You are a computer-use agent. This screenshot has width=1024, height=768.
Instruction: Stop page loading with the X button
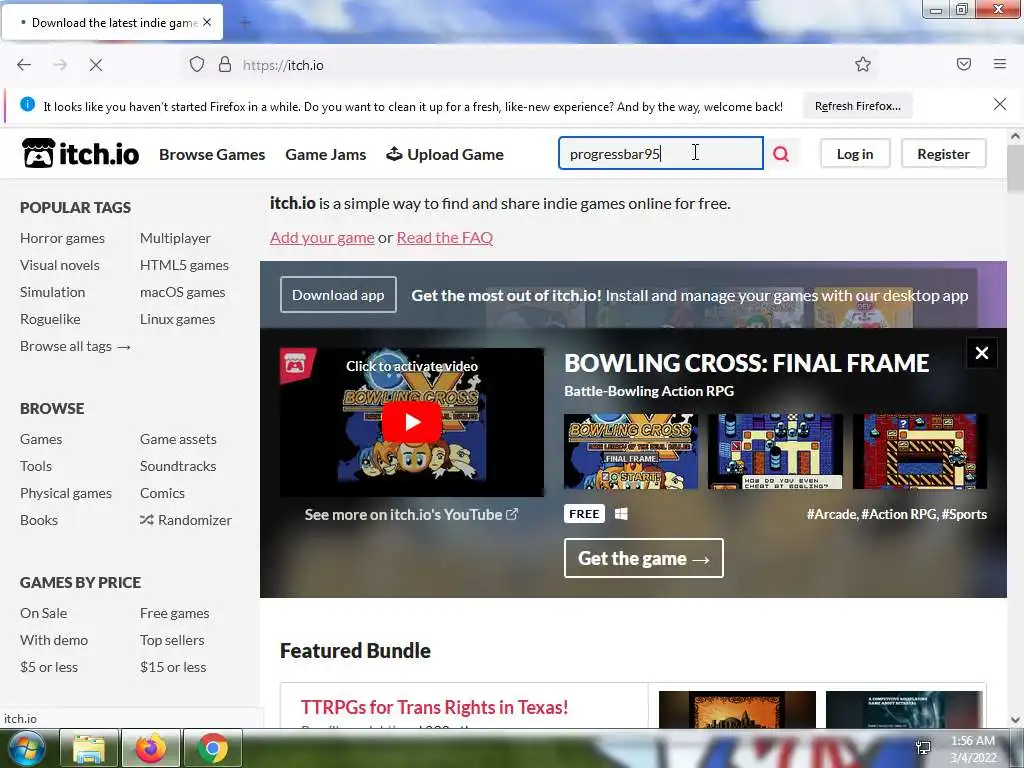point(96,65)
